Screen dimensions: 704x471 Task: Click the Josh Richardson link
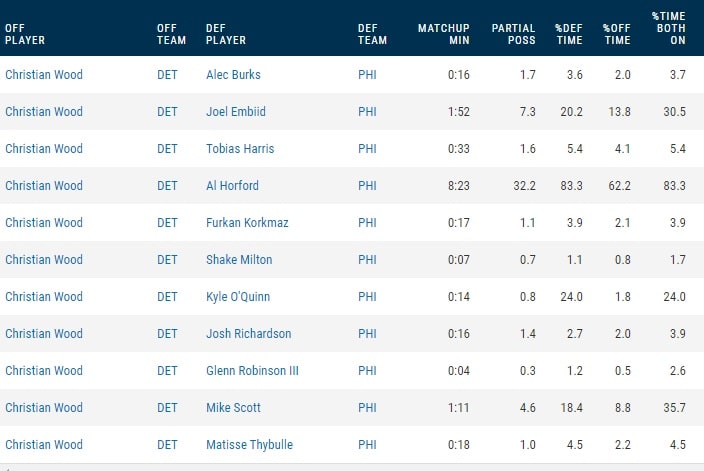[x=246, y=333]
